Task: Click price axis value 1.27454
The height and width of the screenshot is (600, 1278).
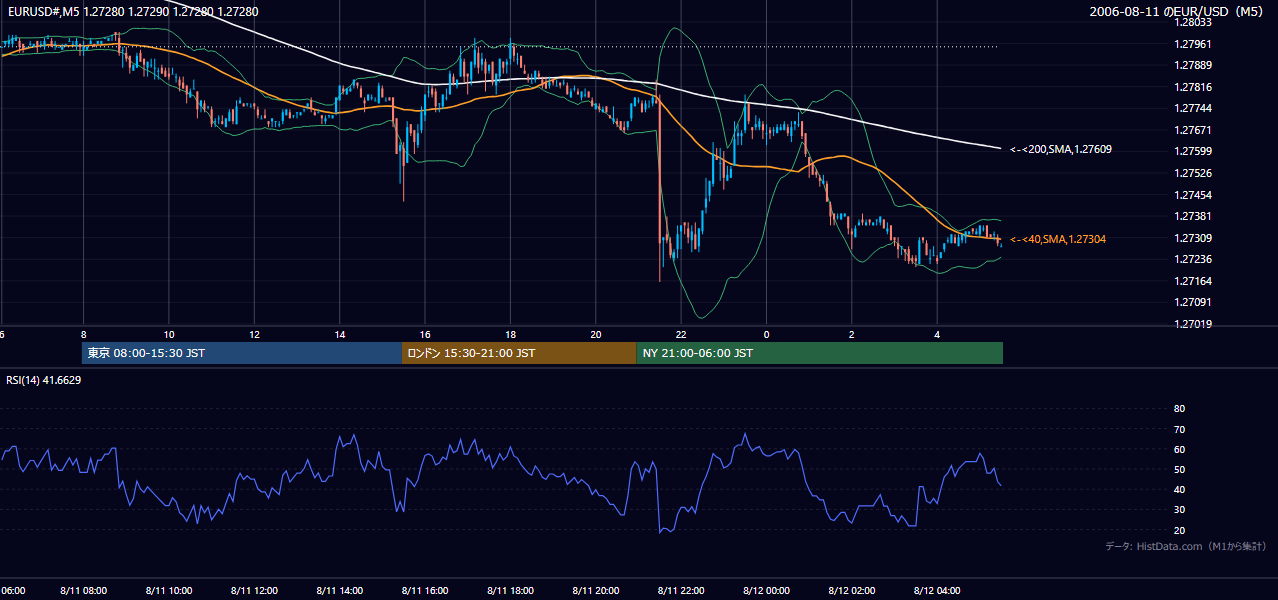Action: 1194,195
